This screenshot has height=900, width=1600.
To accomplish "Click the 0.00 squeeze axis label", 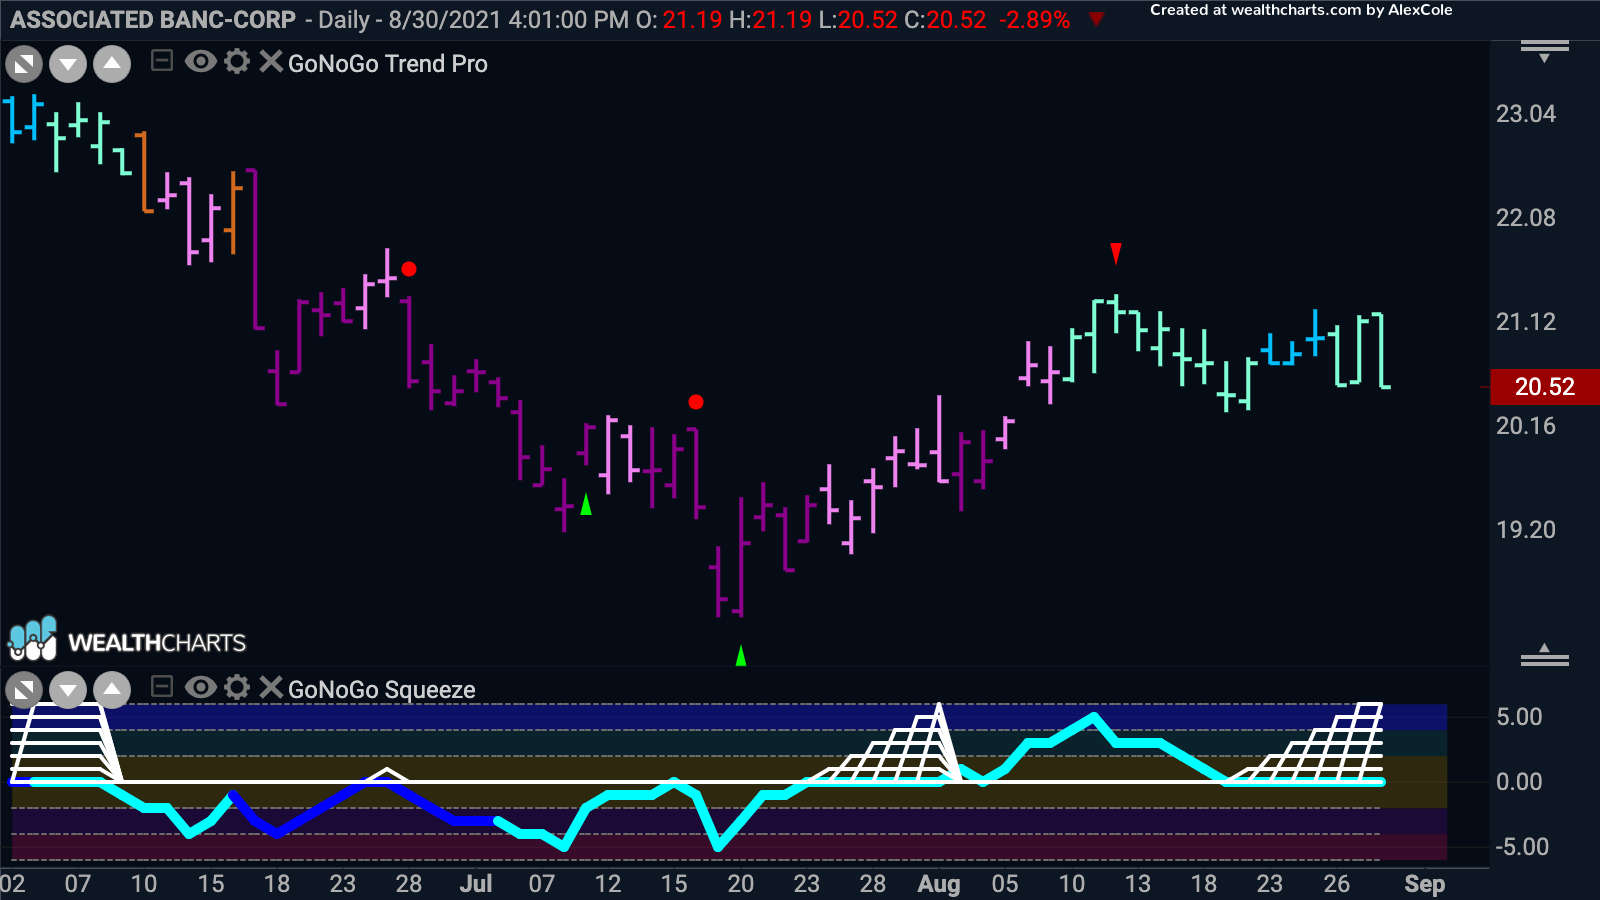I will point(1519,782).
